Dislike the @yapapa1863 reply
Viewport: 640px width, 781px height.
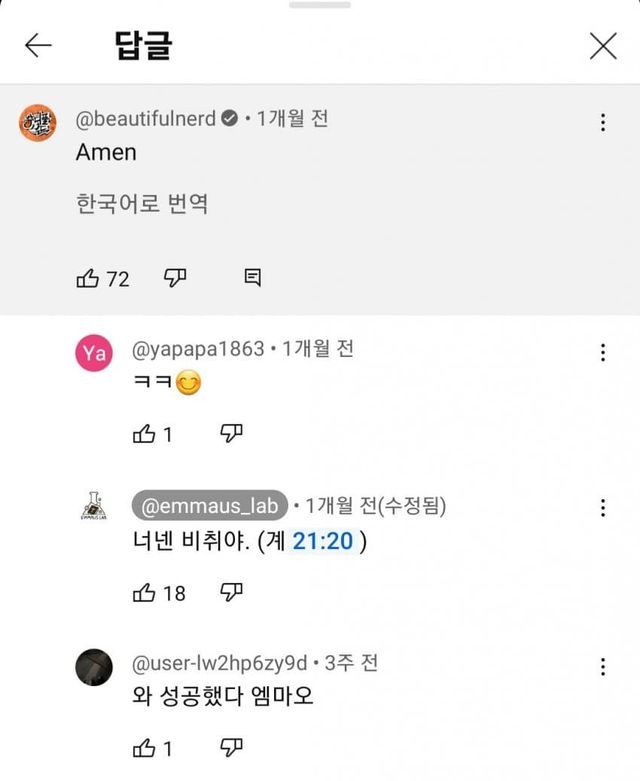232,434
